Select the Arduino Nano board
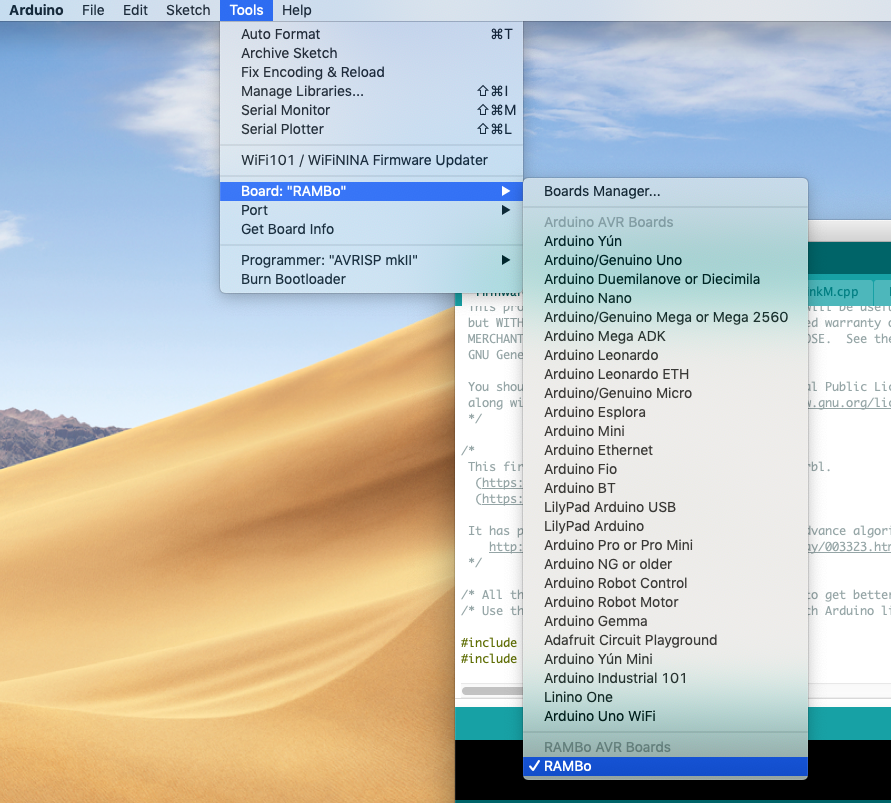 [x=665, y=298]
